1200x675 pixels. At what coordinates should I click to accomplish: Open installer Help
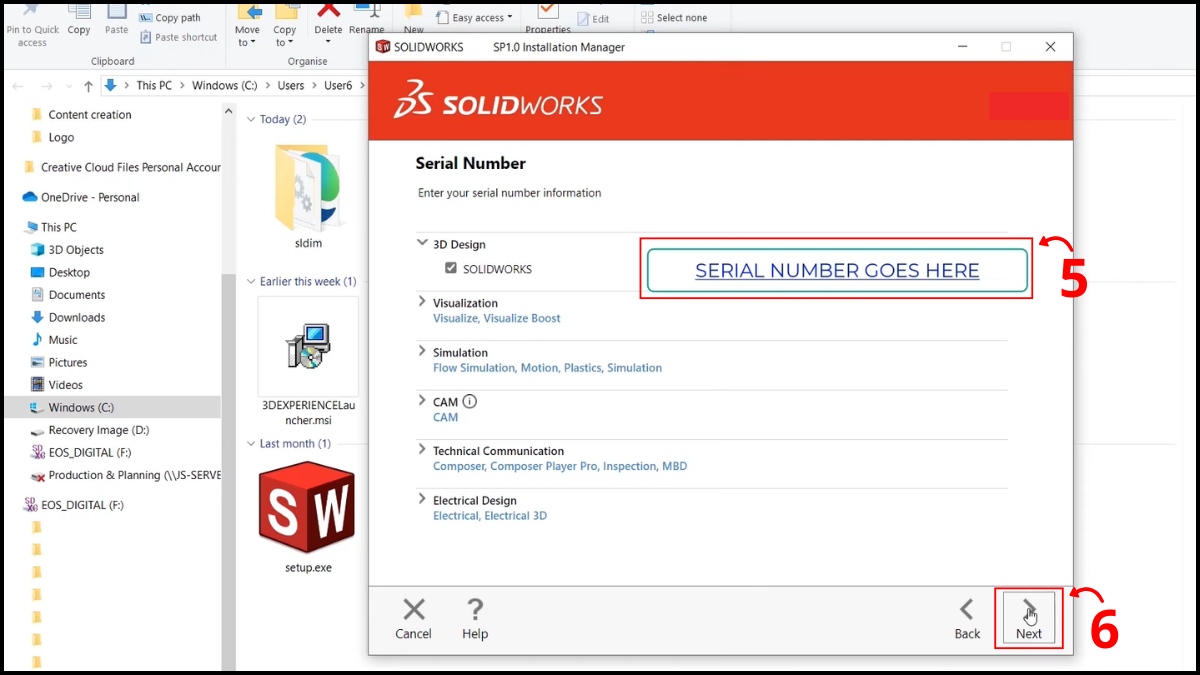[475, 618]
